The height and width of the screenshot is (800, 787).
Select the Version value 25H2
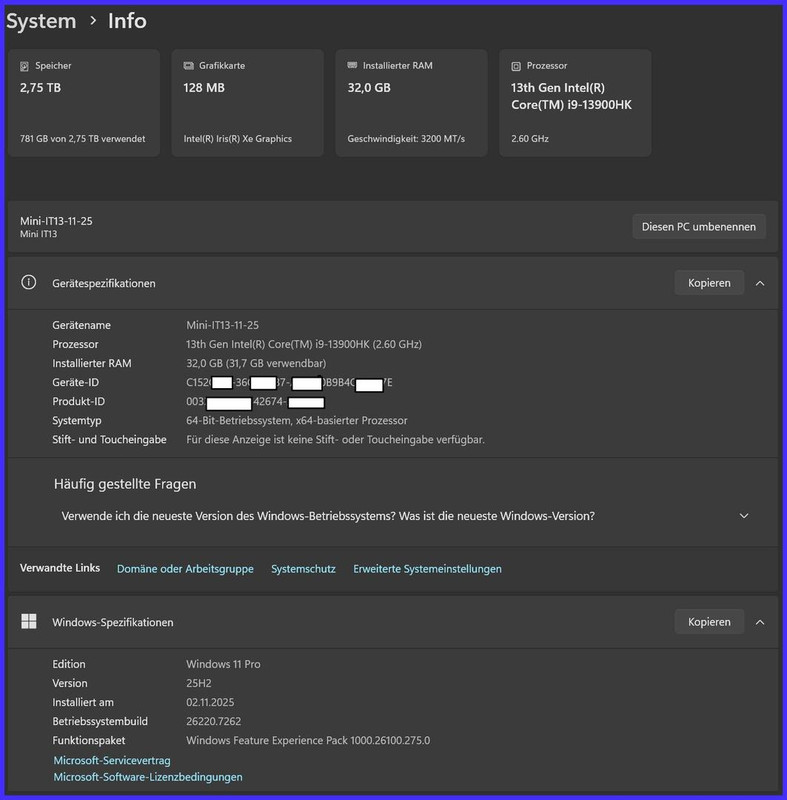pyautogui.click(x=199, y=683)
